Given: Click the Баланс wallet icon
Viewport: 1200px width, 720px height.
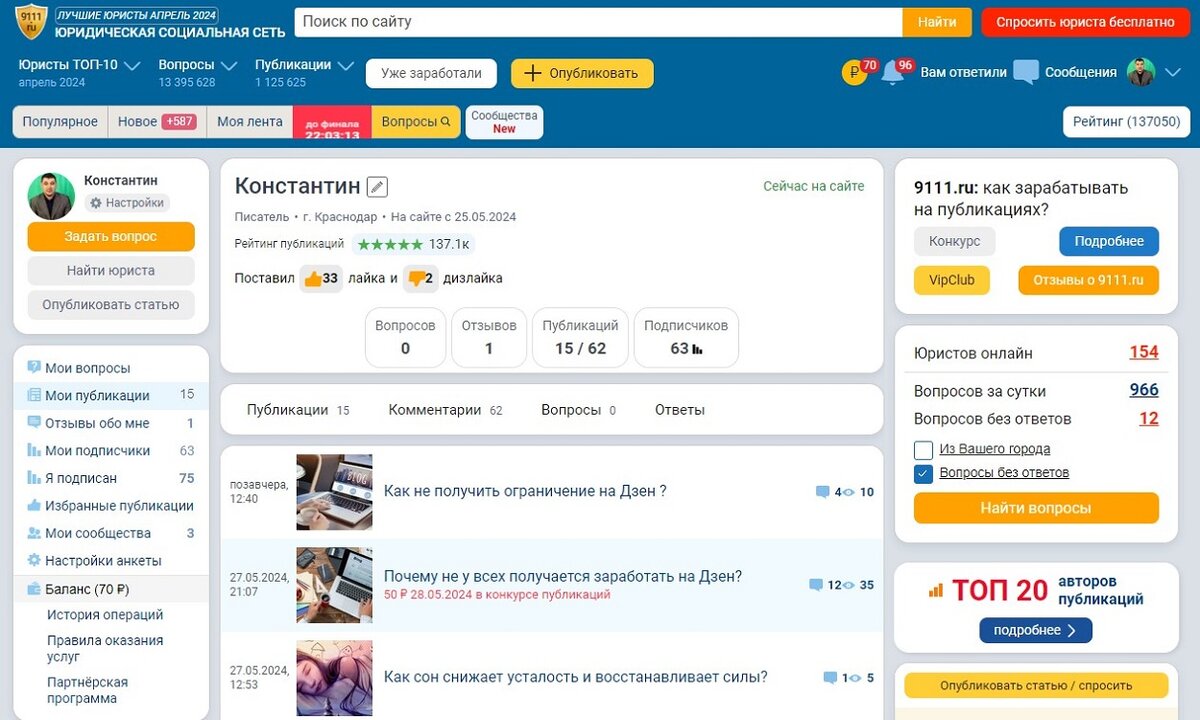Looking at the screenshot, I should pyautogui.click(x=34, y=589).
